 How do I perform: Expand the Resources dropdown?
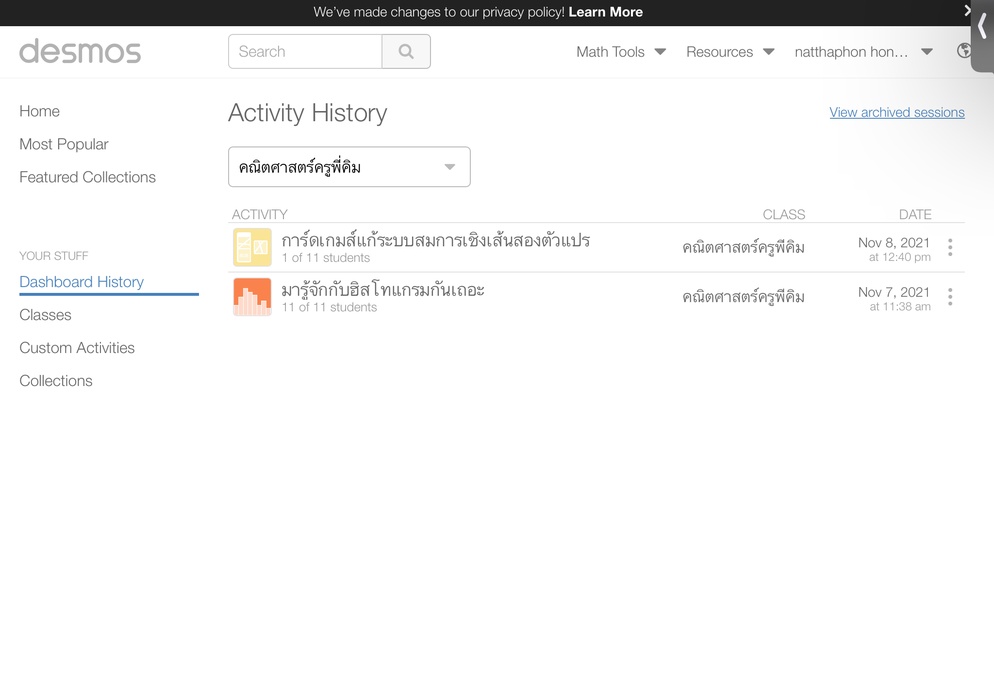[730, 52]
